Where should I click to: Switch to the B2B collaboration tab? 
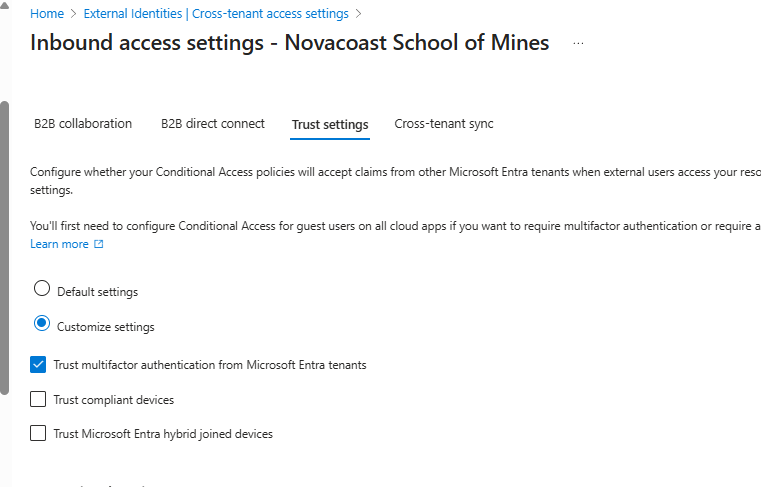click(83, 124)
